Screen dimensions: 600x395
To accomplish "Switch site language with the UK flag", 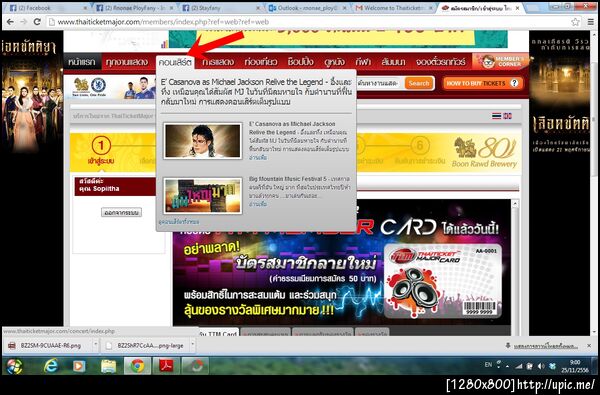I will click(507, 116).
